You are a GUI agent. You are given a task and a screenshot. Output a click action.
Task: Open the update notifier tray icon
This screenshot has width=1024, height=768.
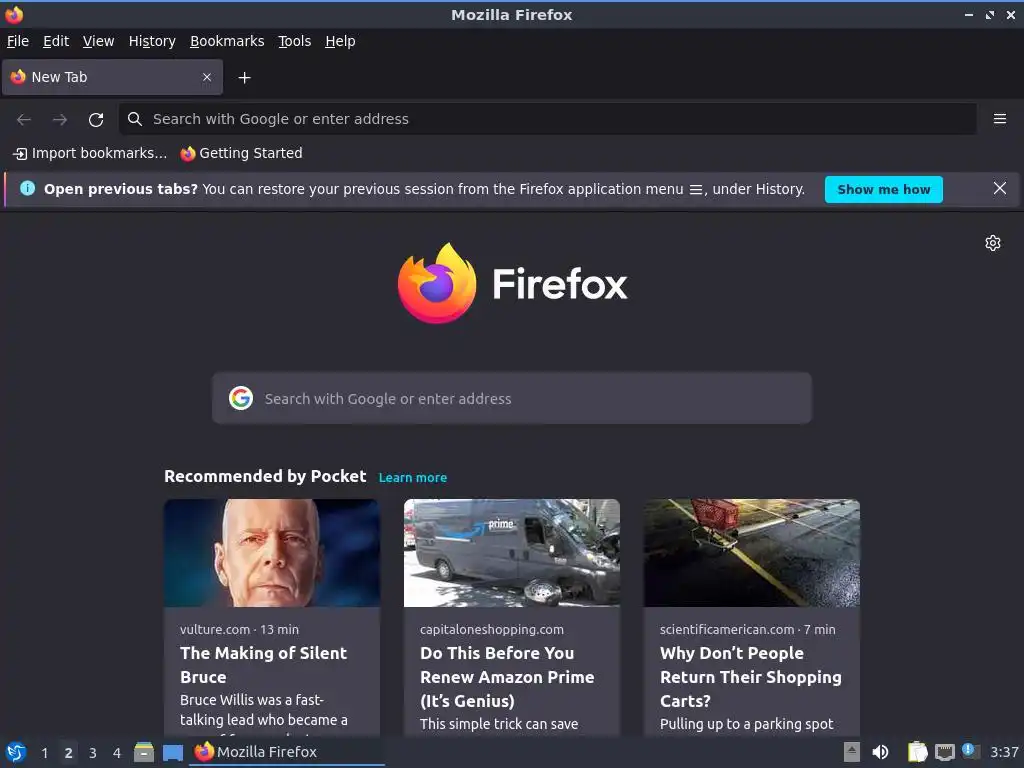970,751
